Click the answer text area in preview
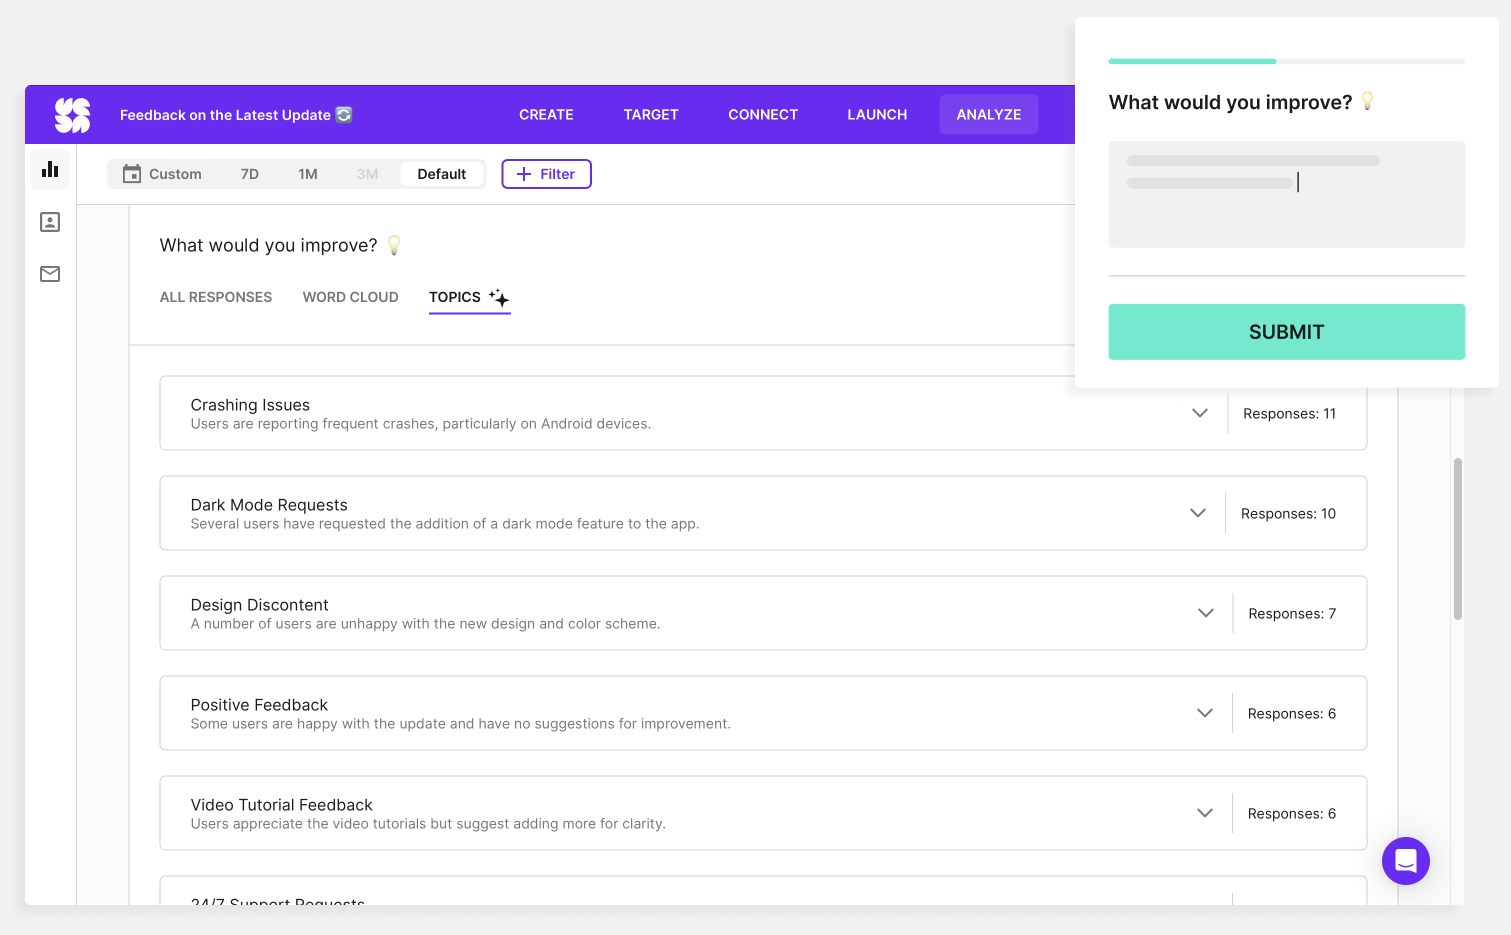 (x=1286, y=194)
